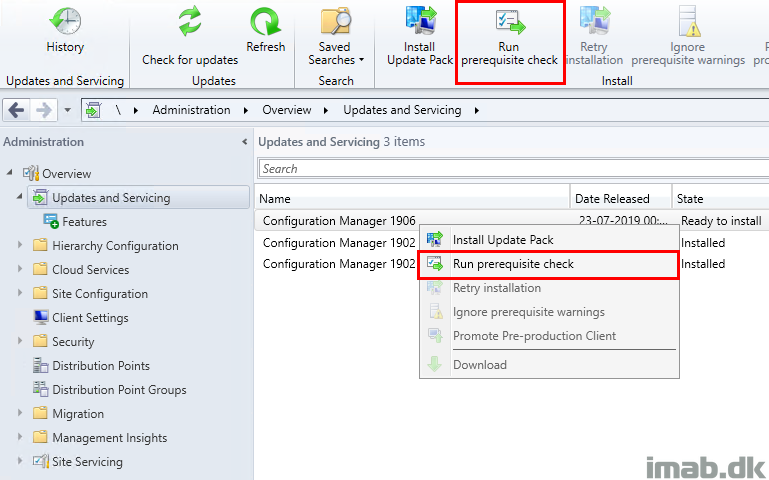This screenshot has width=769, height=480.
Task: Select the Features node icon
Action: pos(52,222)
